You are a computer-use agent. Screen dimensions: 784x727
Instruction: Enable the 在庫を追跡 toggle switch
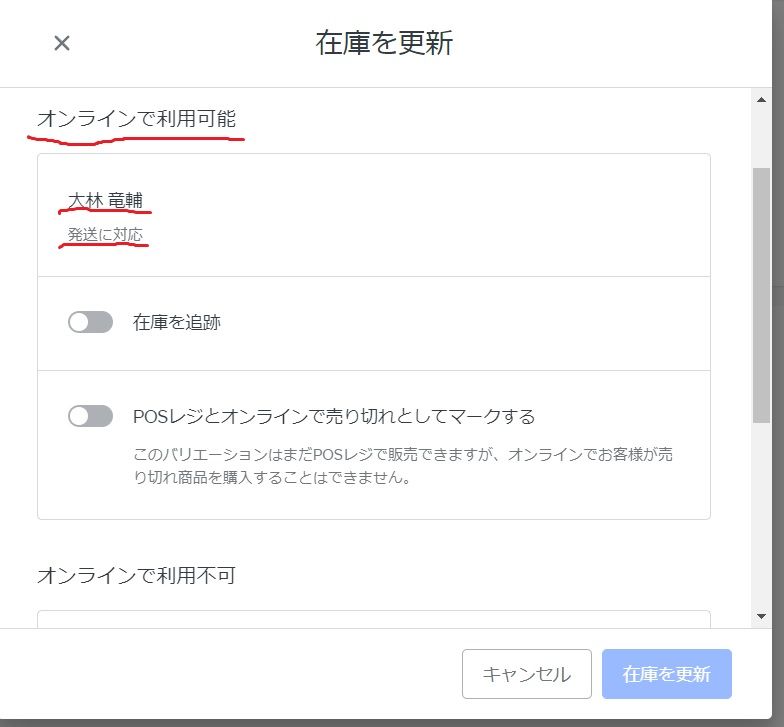pos(90,322)
